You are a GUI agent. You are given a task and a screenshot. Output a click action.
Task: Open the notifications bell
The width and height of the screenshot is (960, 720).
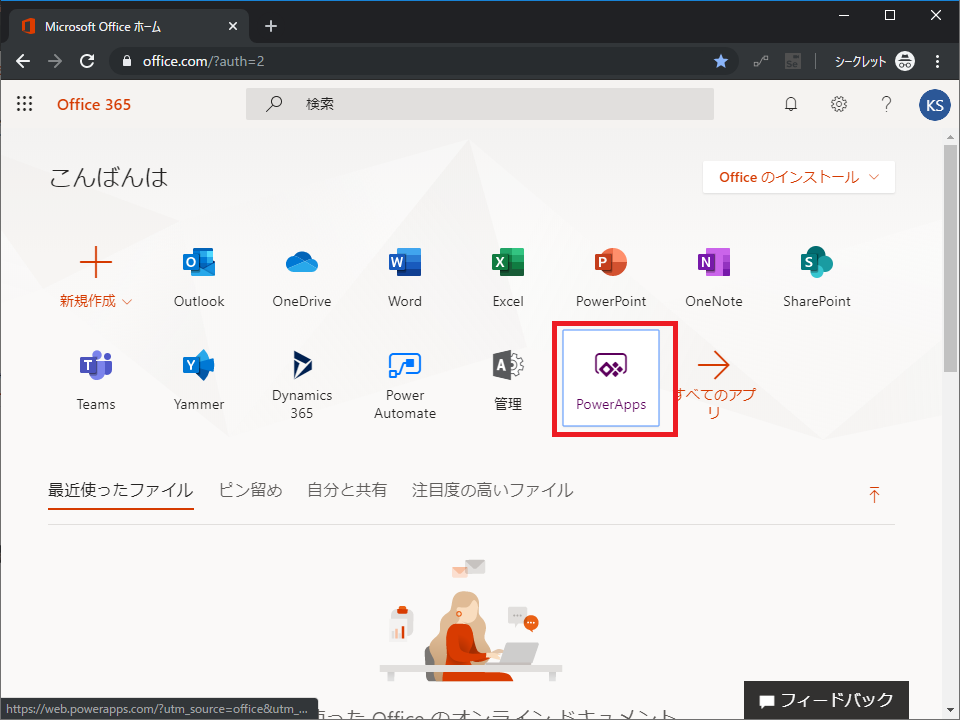[x=791, y=104]
